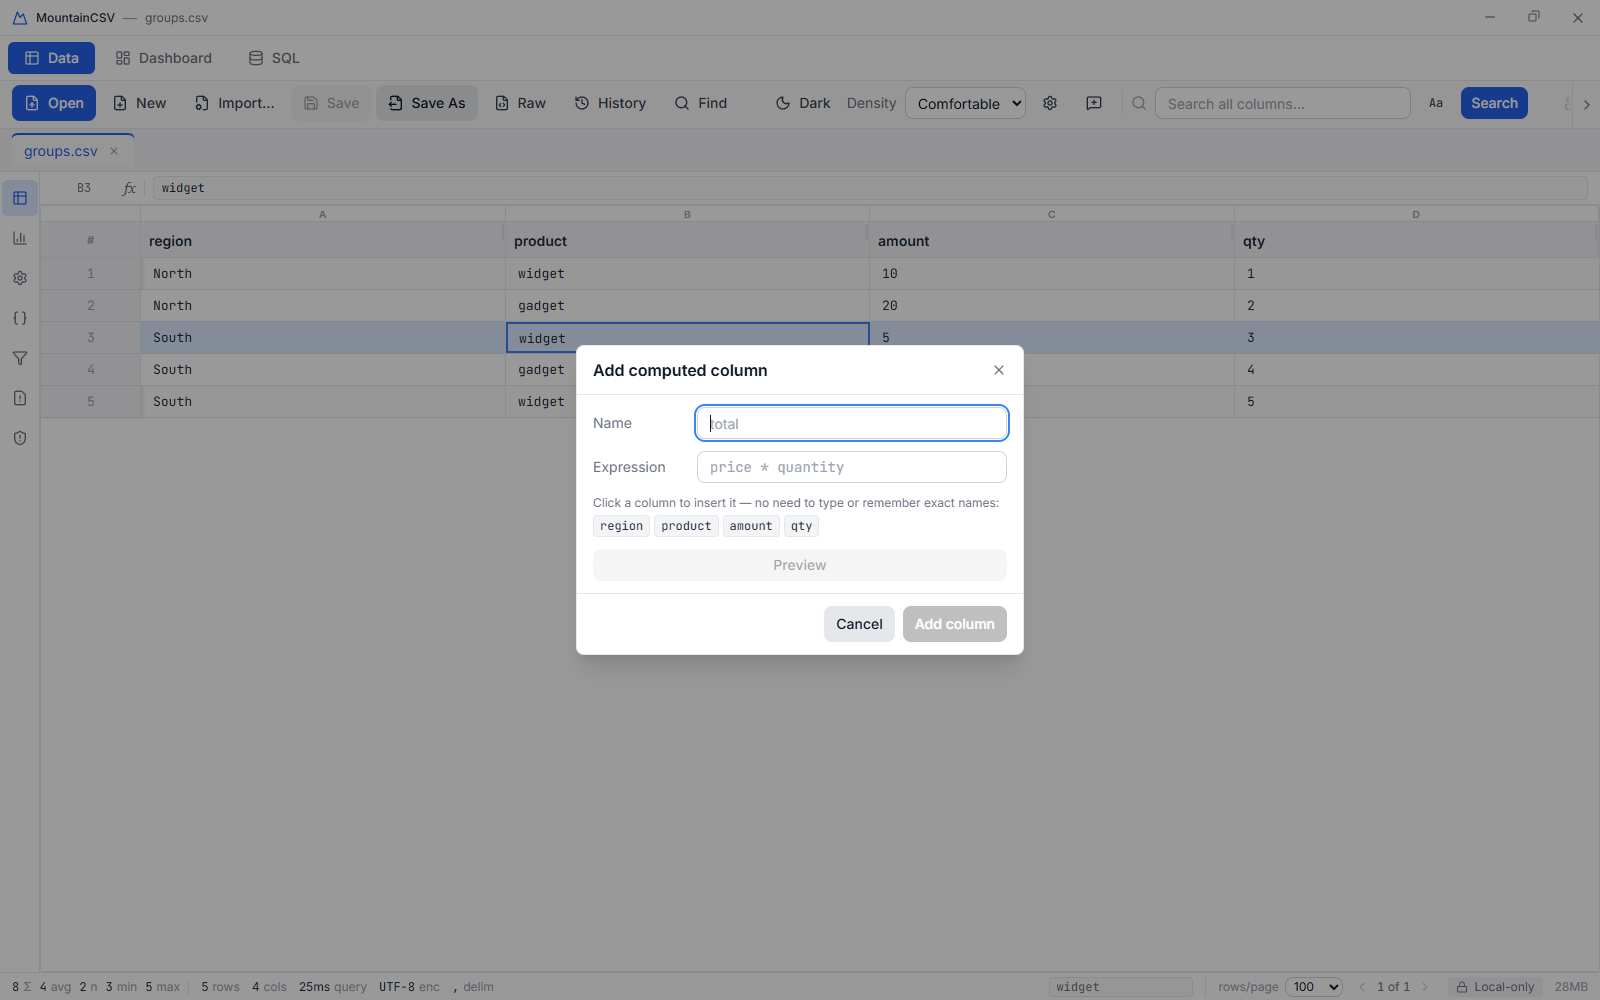This screenshot has height=1000, width=1600.
Task: Open the file alert sidebar icon
Action: (x=20, y=398)
